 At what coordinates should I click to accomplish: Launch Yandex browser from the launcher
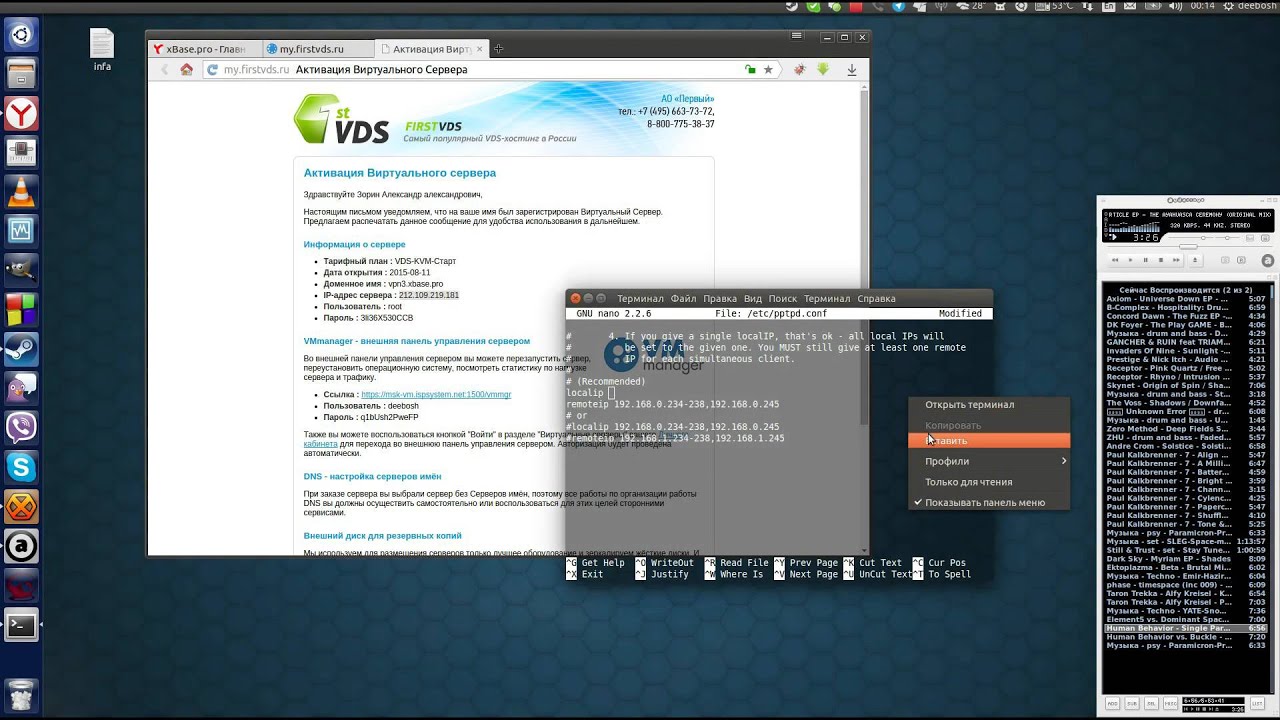pyautogui.click(x=21, y=114)
